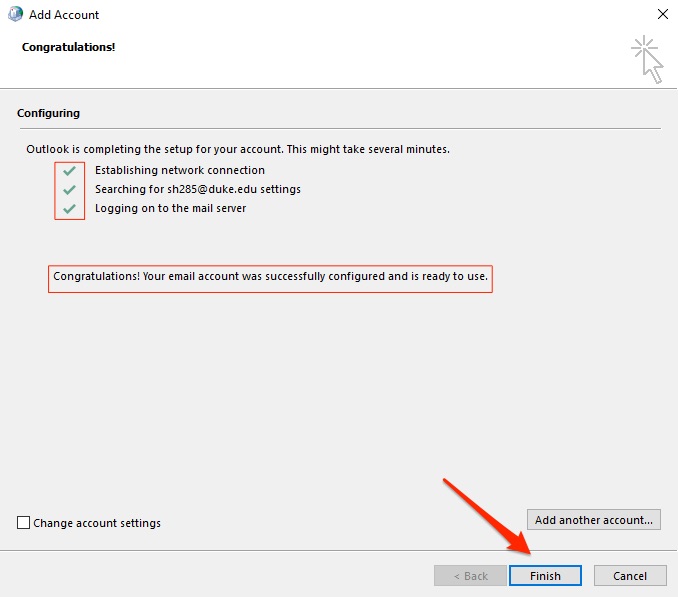Click the Configuring section heading

(48, 113)
